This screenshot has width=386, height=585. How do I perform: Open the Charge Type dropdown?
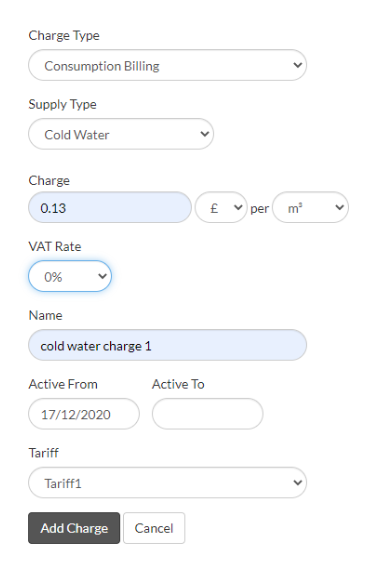[x=167, y=65]
